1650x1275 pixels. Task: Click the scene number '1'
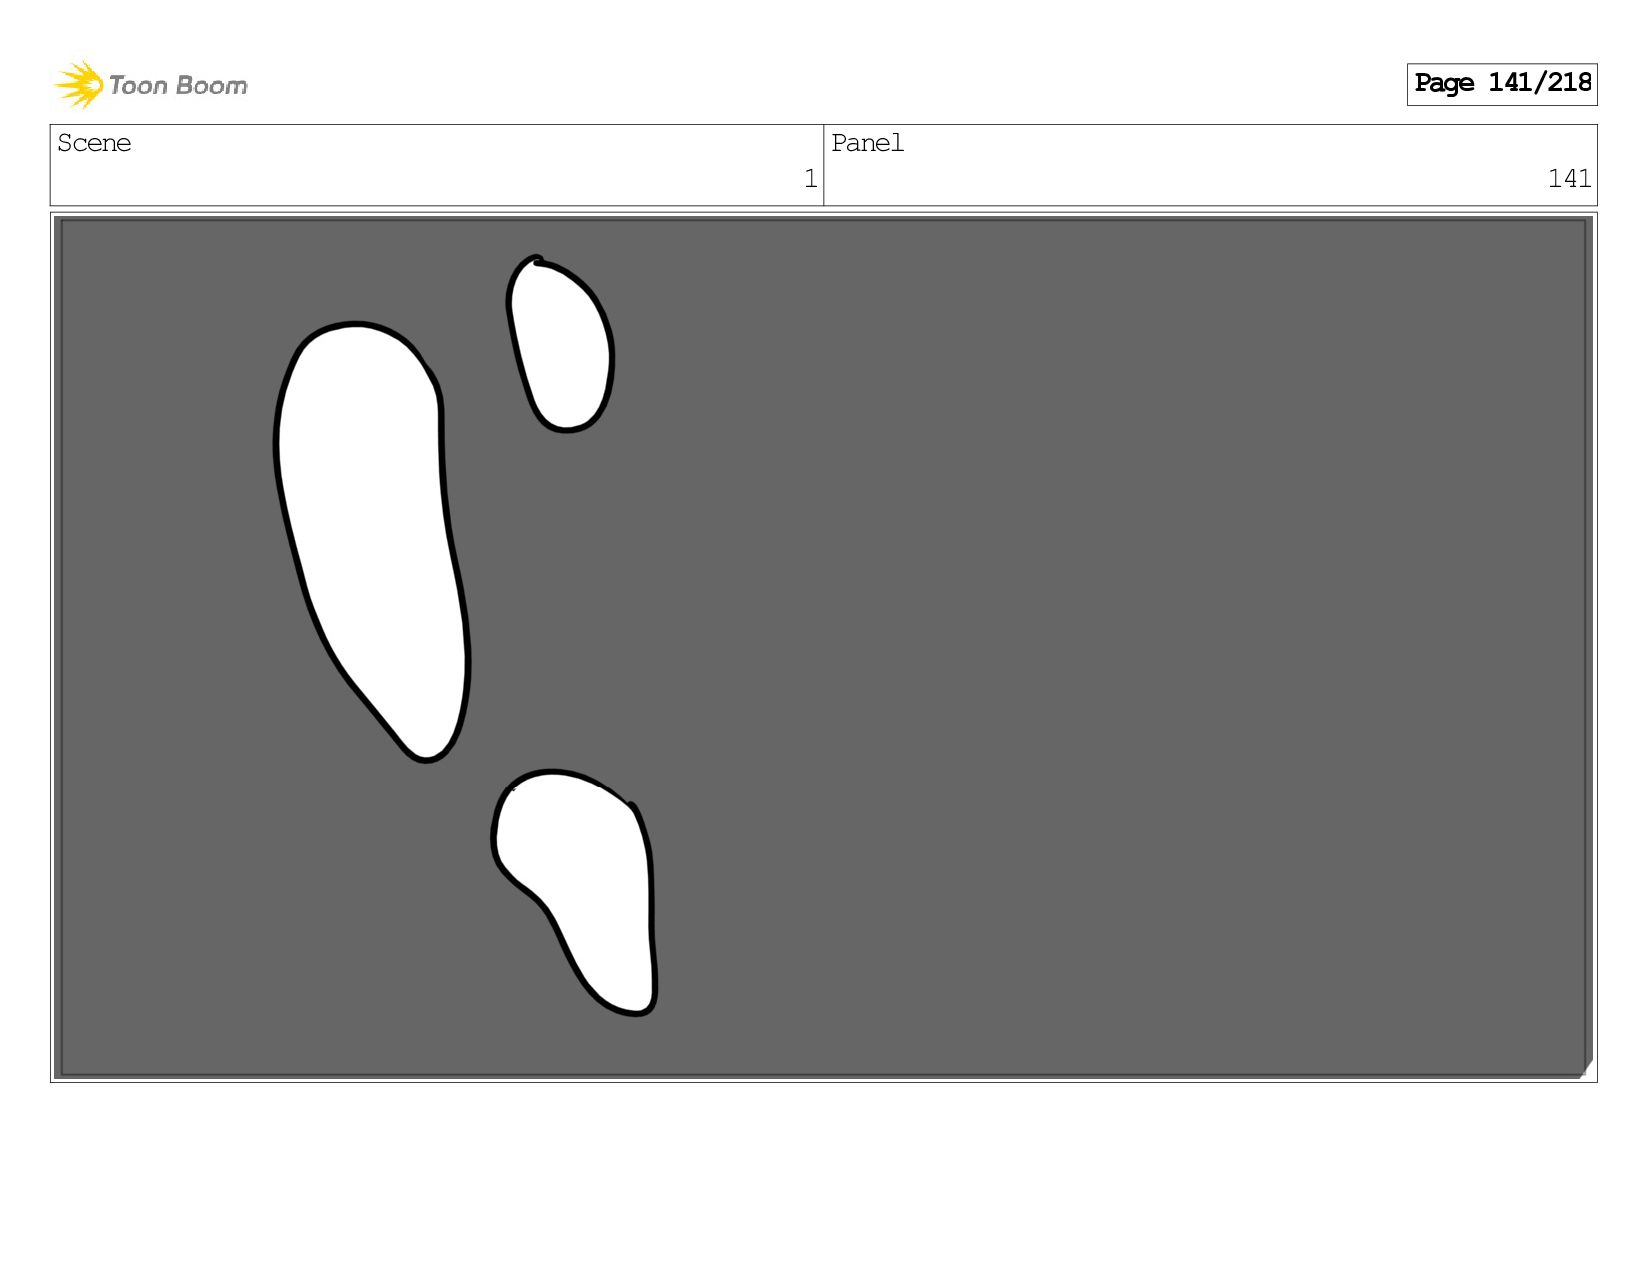coord(810,179)
